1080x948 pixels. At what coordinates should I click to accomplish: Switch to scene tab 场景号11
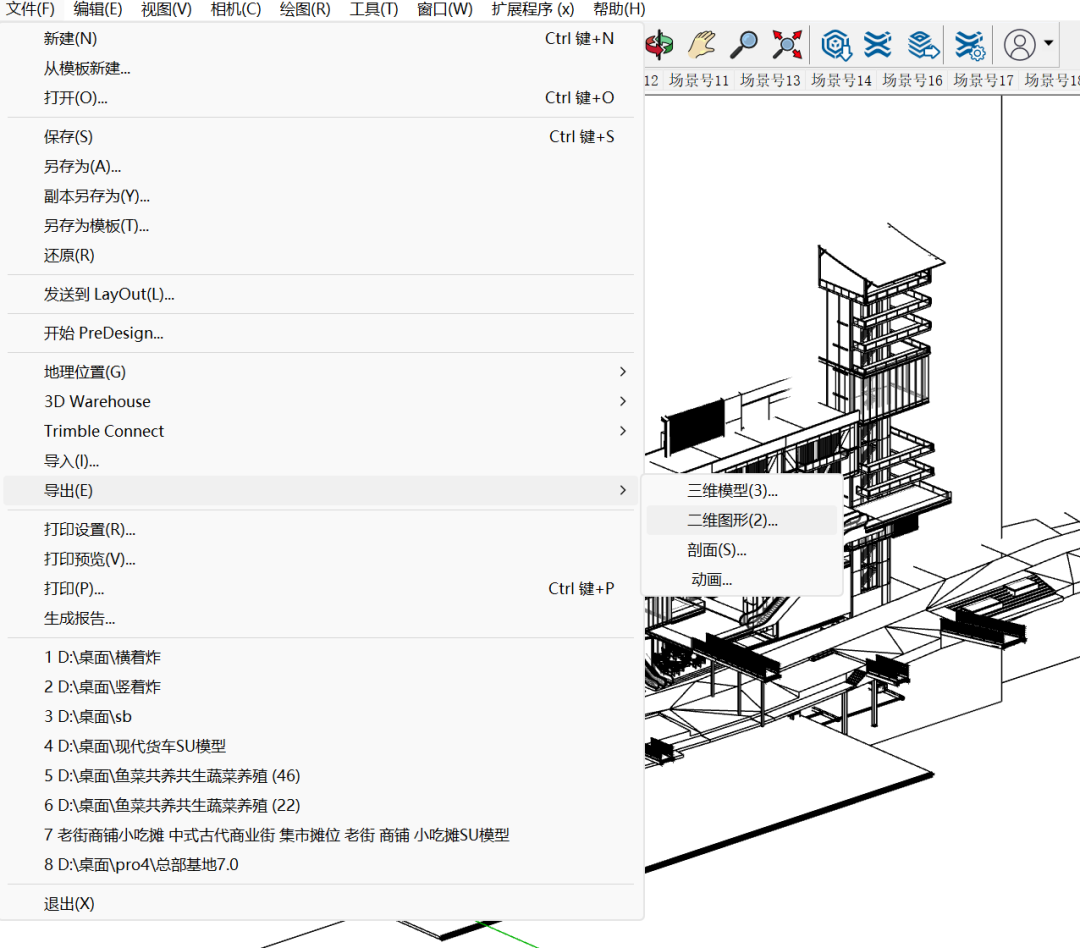(x=698, y=81)
